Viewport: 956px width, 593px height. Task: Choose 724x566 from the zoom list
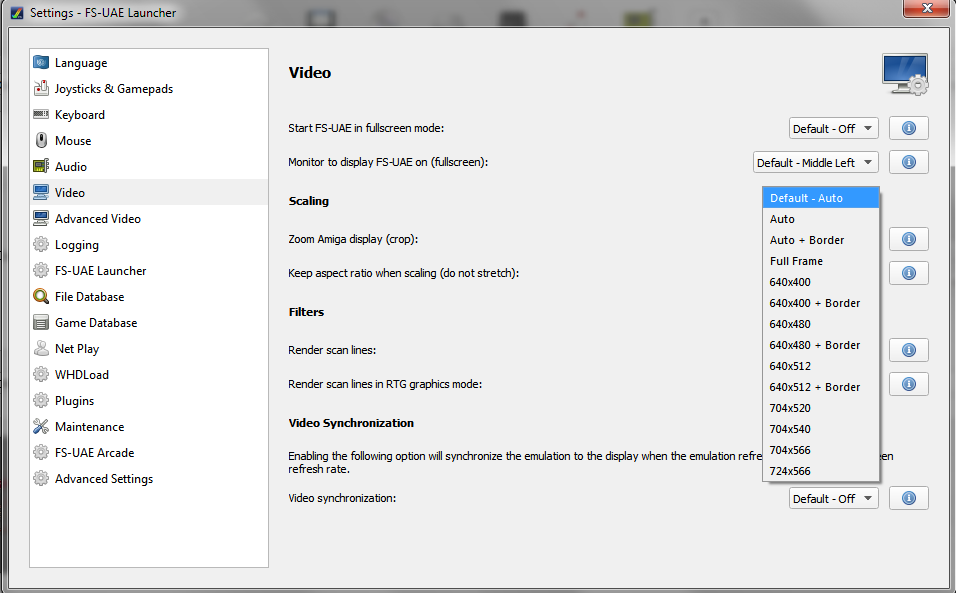click(x=790, y=471)
